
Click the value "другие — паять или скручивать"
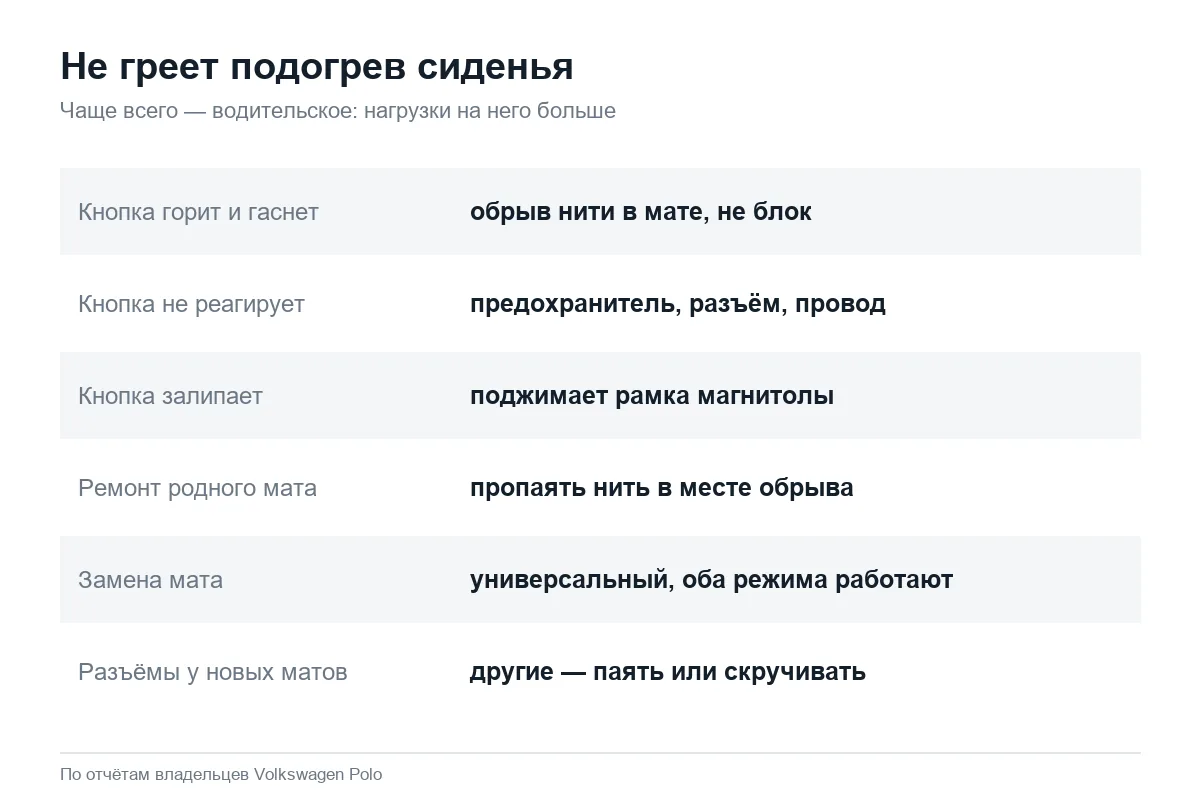tap(668, 672)
